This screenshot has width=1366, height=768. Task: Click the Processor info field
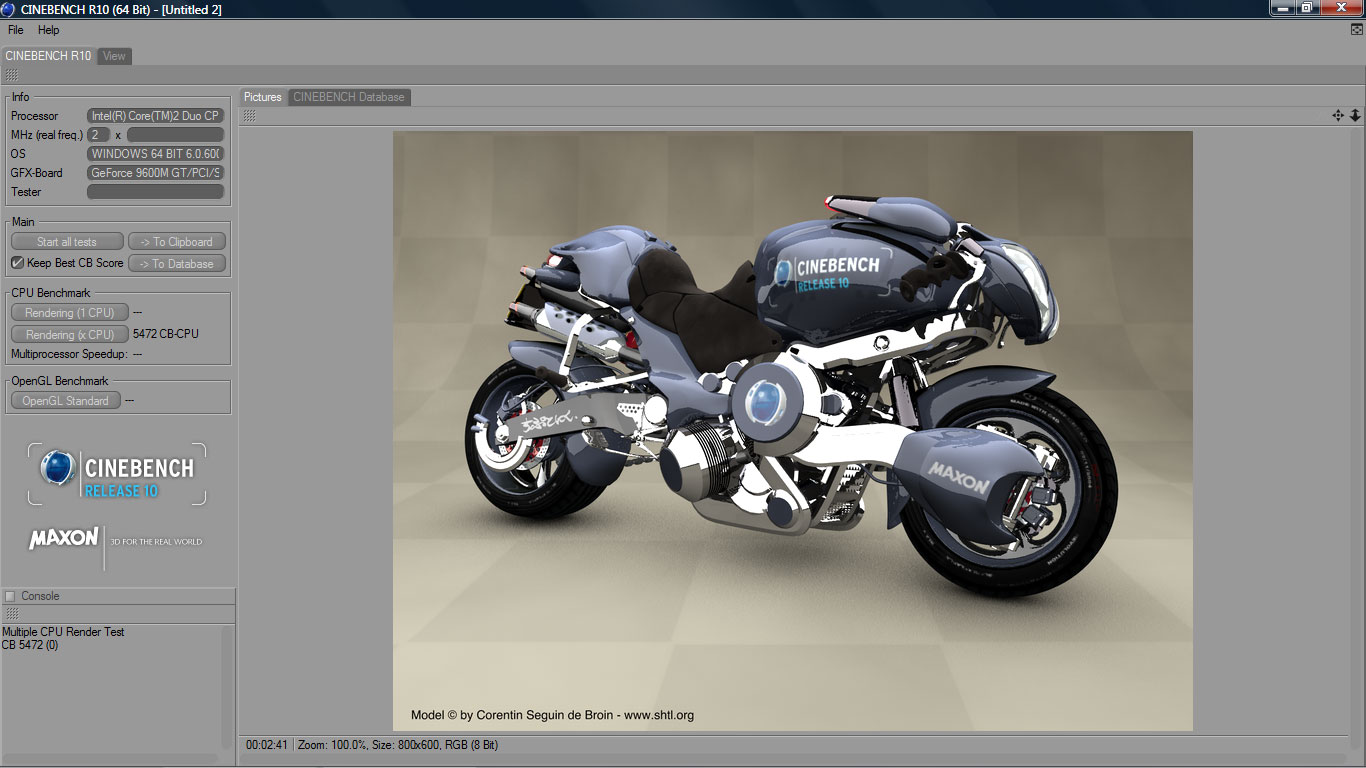click(x=155, y=116)
